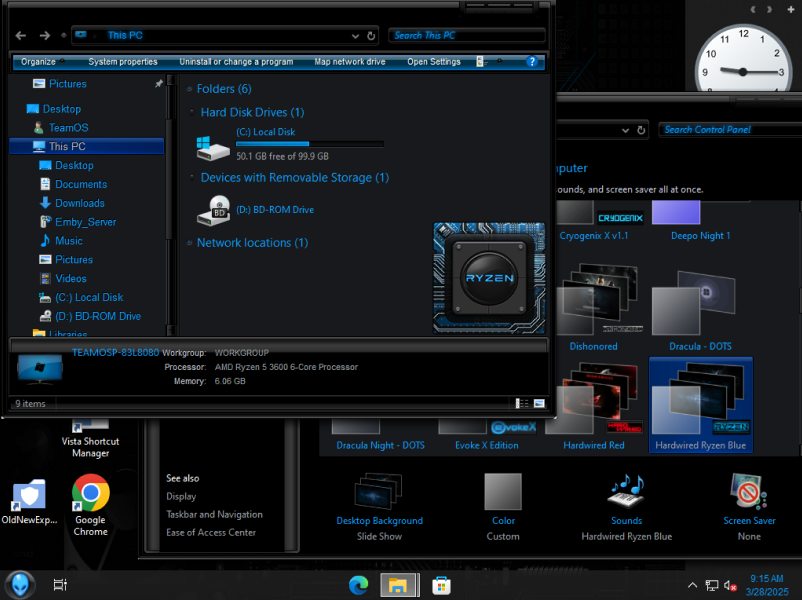Open the change view options button
This screenshot has height=600, width=802.
click(480, 62)
